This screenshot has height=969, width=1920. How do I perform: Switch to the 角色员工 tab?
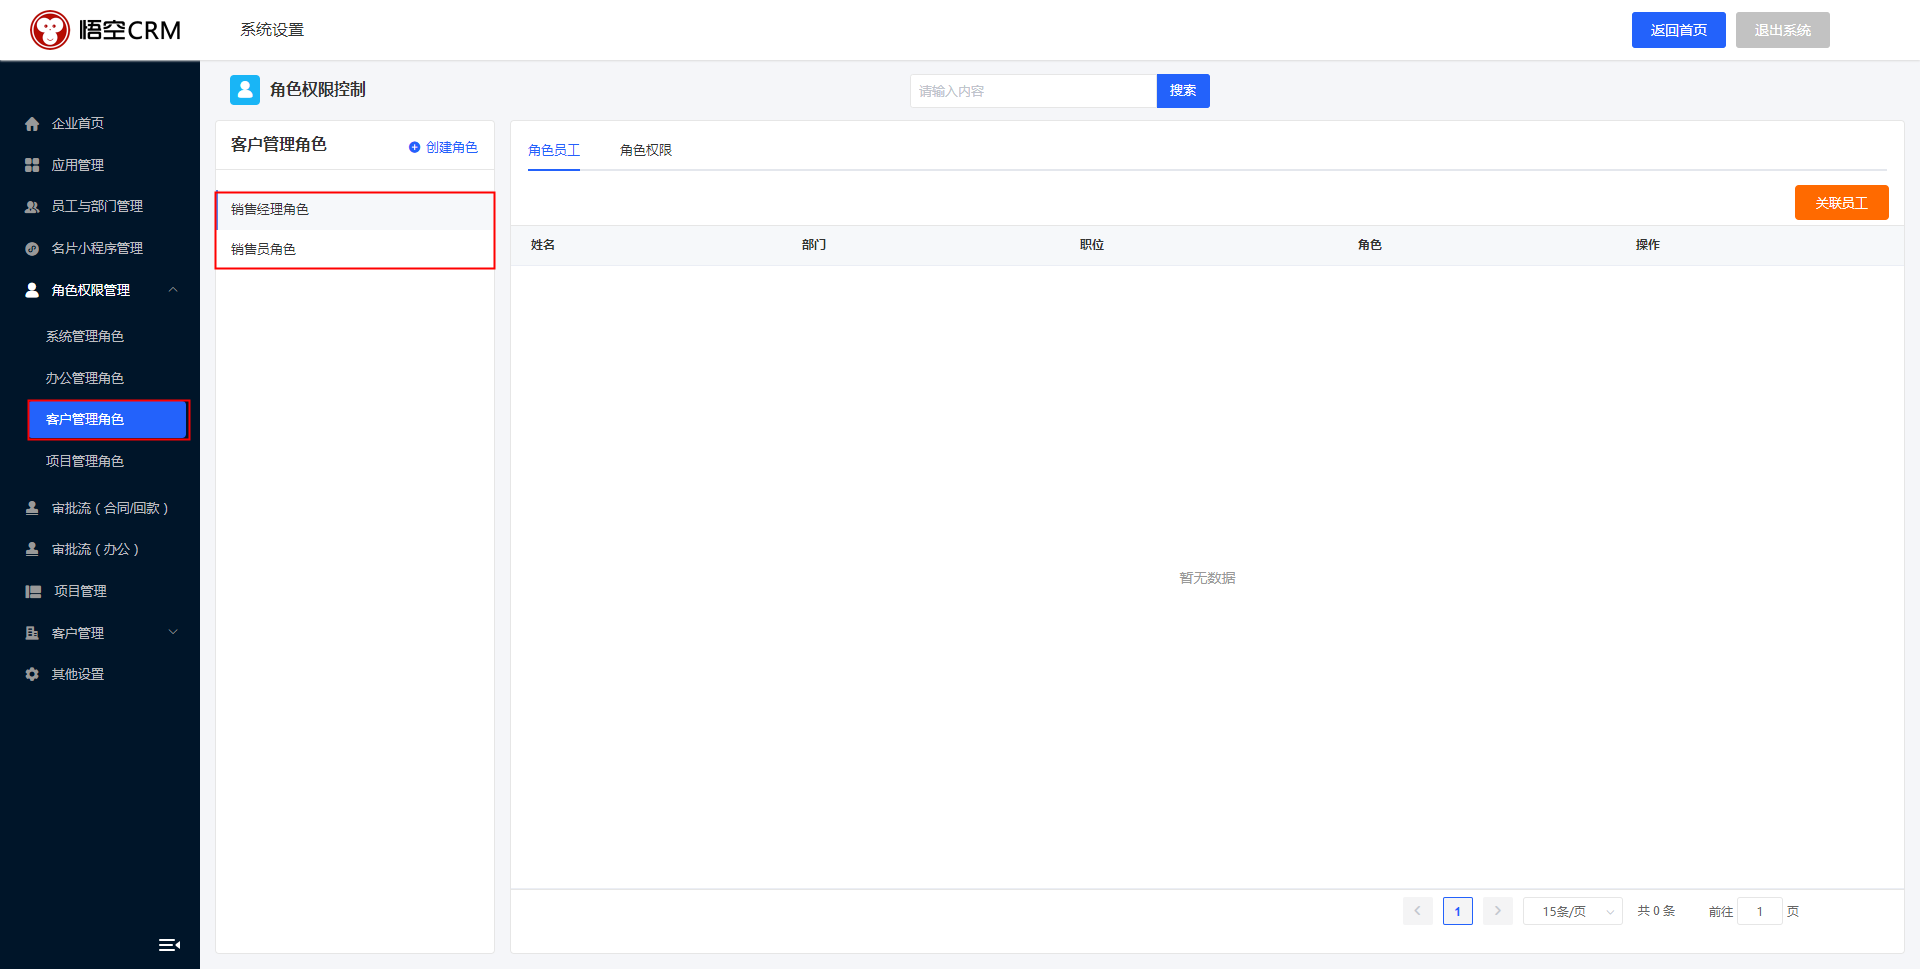[554, 150]
